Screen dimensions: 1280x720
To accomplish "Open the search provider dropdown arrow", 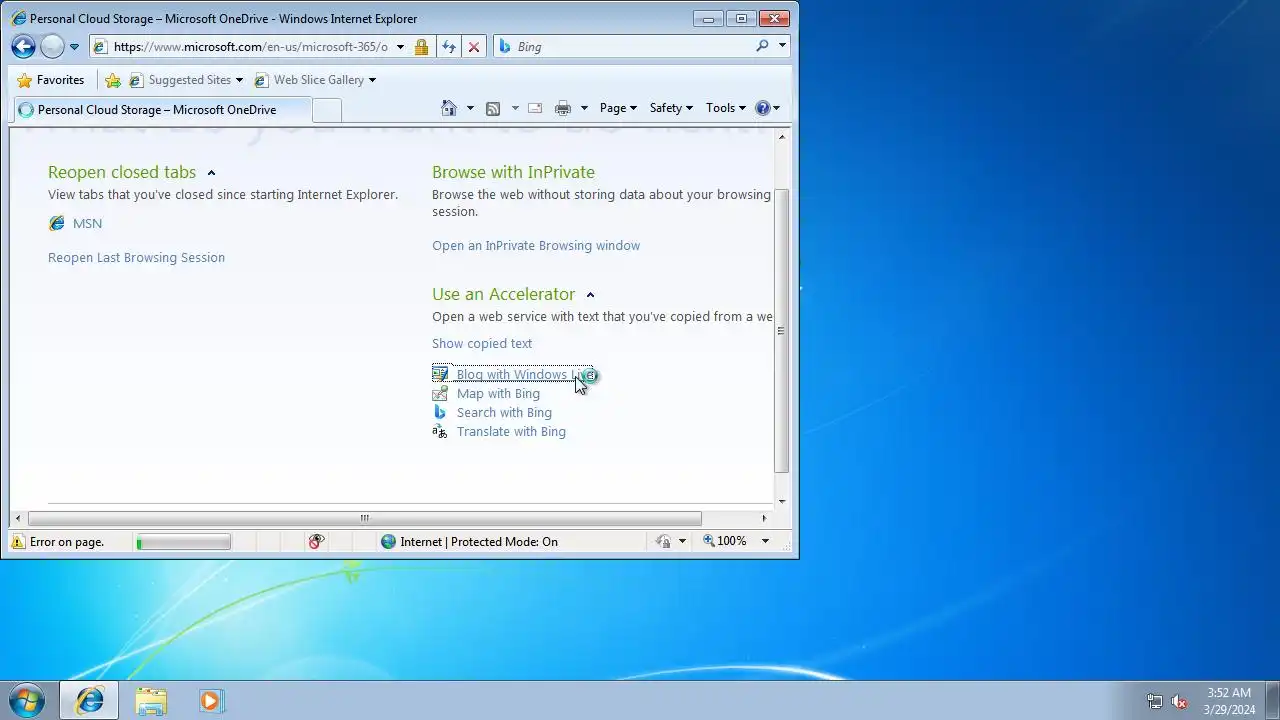I will (782, 46).
